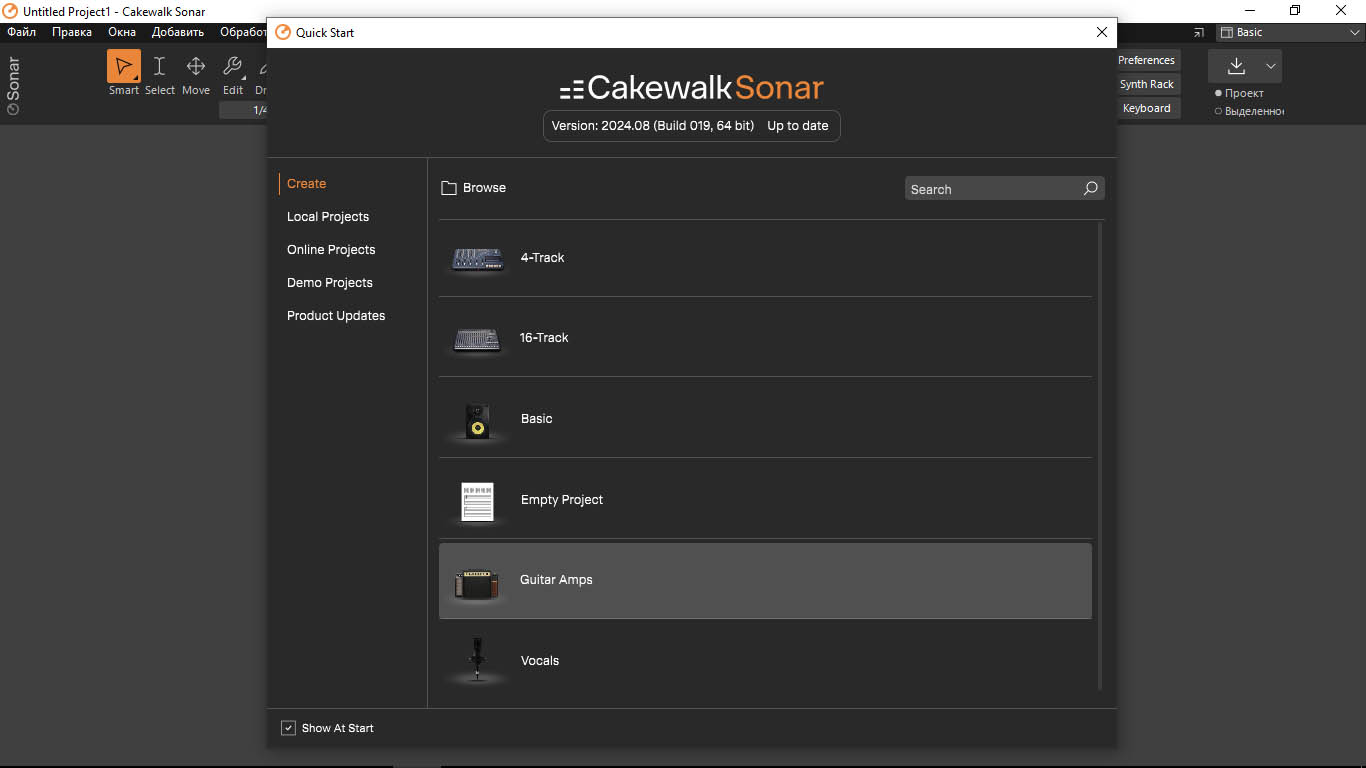This screenshot has width=1366, height=768.
Task: Click the Empty Project sheet icon
Action: 478,502
